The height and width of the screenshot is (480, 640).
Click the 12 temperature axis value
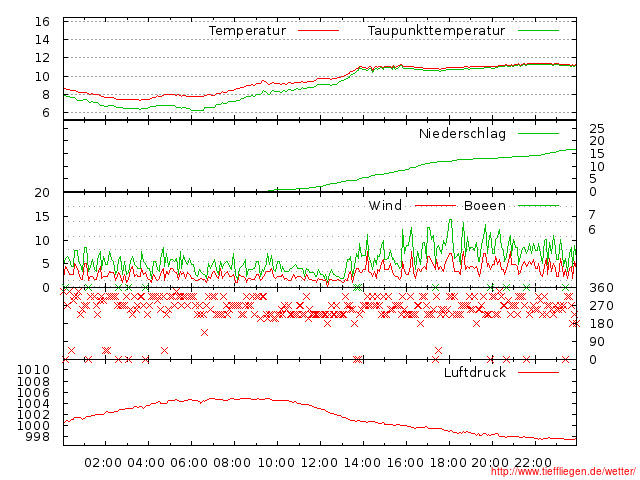coord(42,58)
